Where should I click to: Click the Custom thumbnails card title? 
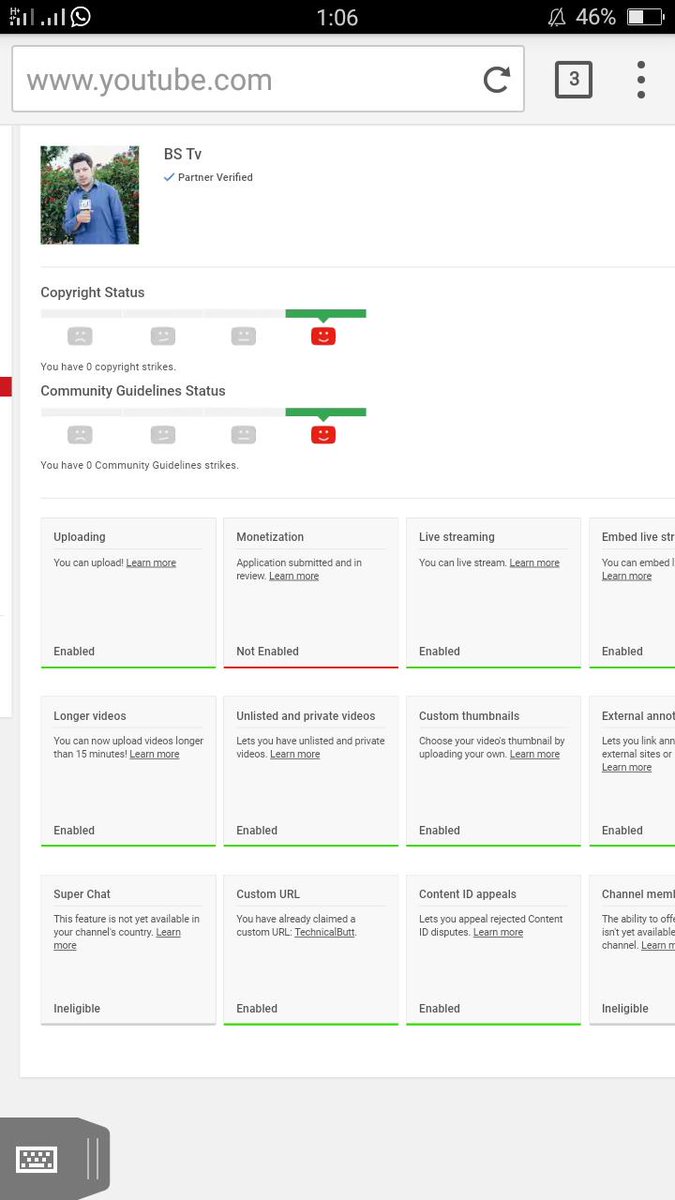[x=468, y=716]
